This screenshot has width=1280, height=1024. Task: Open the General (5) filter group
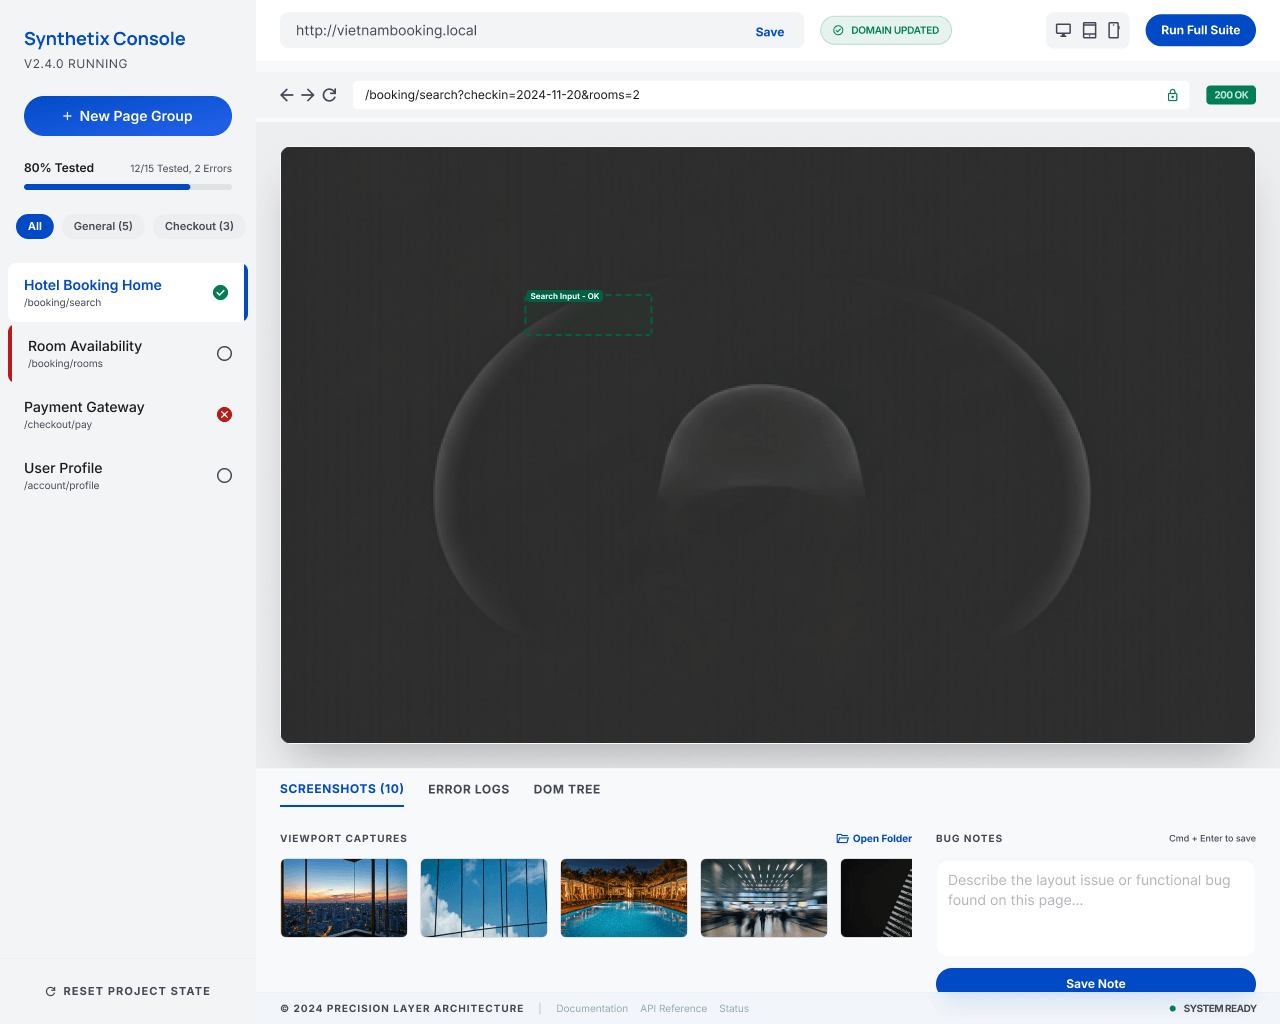click(x=102, y=226)
